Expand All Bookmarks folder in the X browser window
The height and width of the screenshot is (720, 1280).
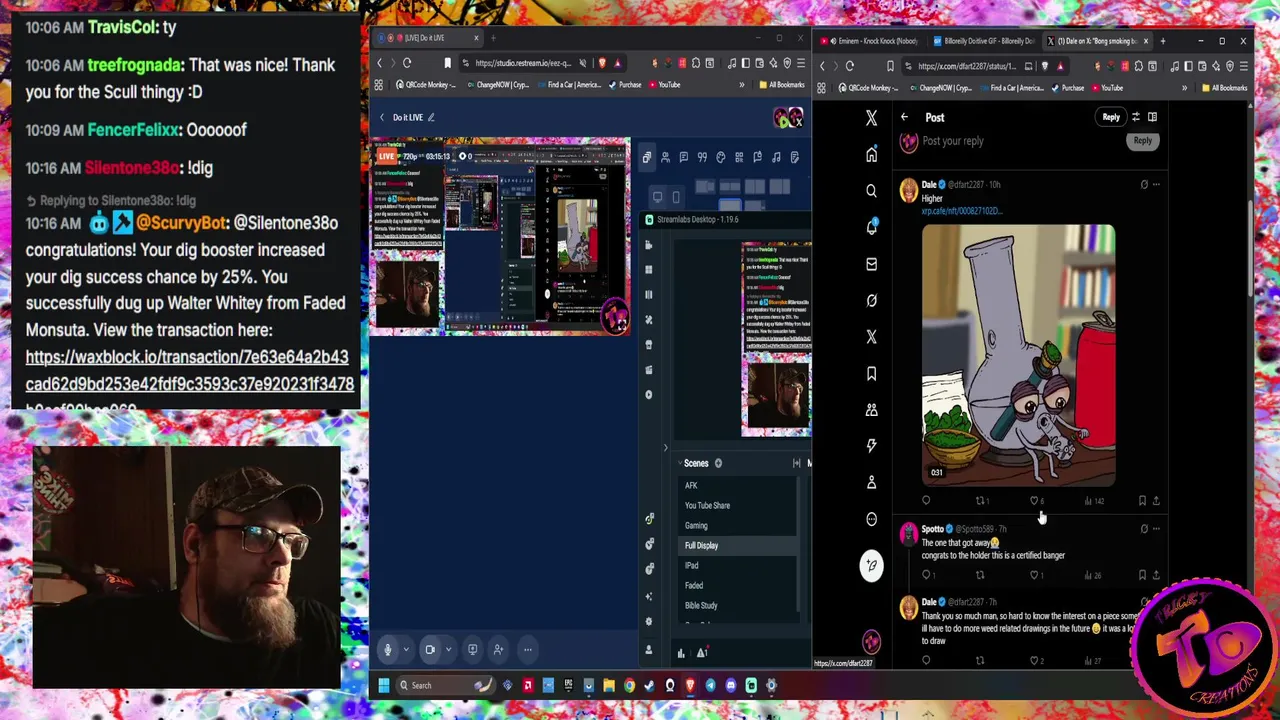[x=1224, y=88]
